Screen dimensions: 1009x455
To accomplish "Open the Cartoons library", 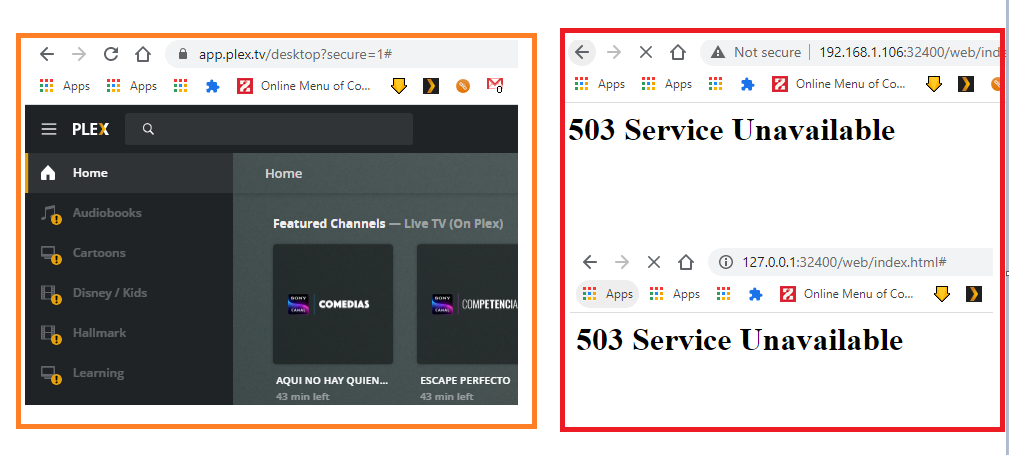I will pos(129,253).
